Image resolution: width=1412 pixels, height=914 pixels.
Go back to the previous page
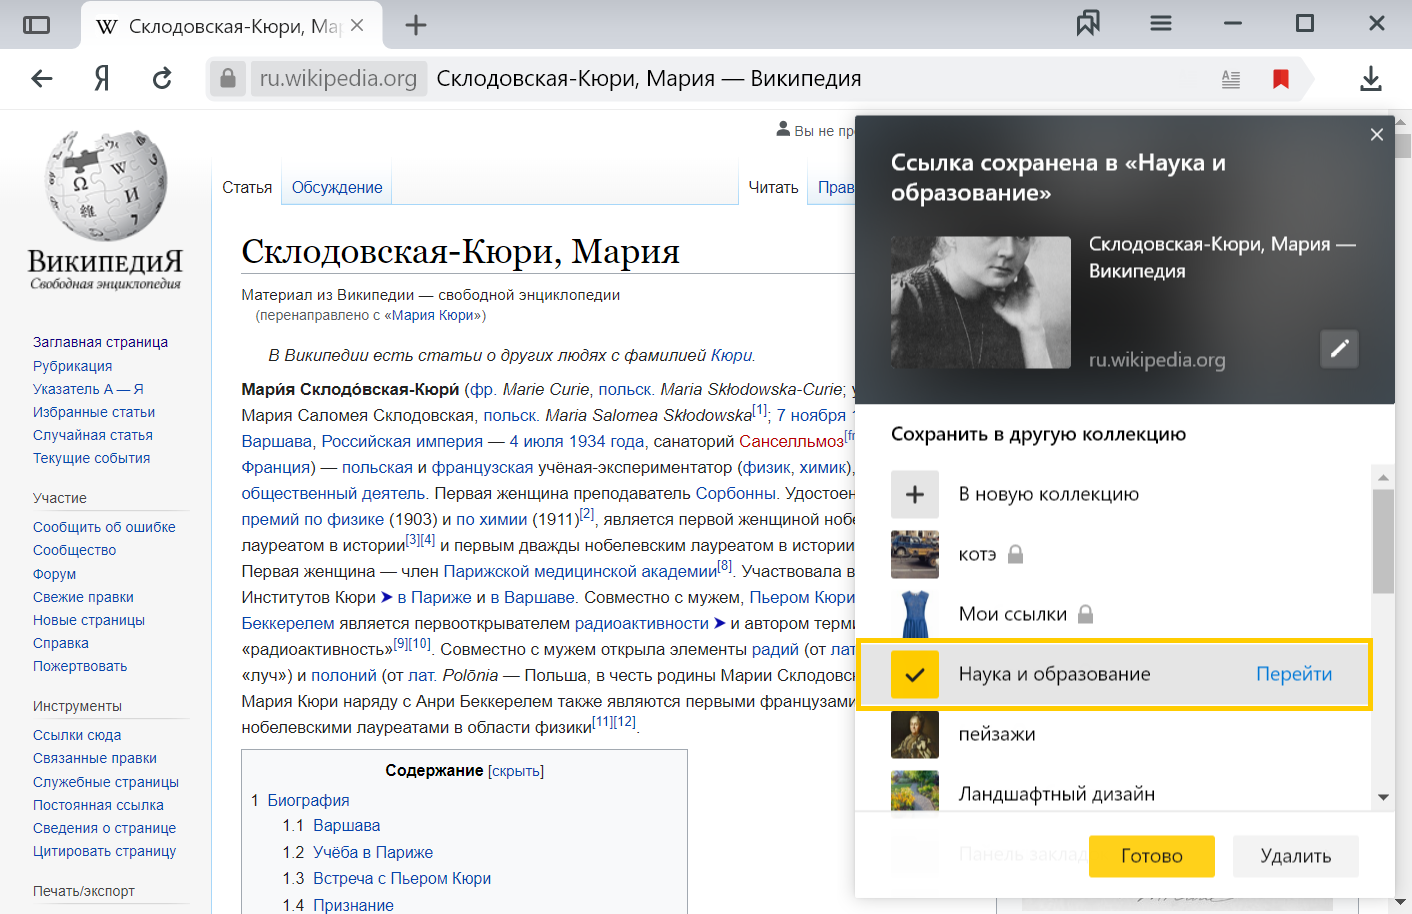point(42,78)
